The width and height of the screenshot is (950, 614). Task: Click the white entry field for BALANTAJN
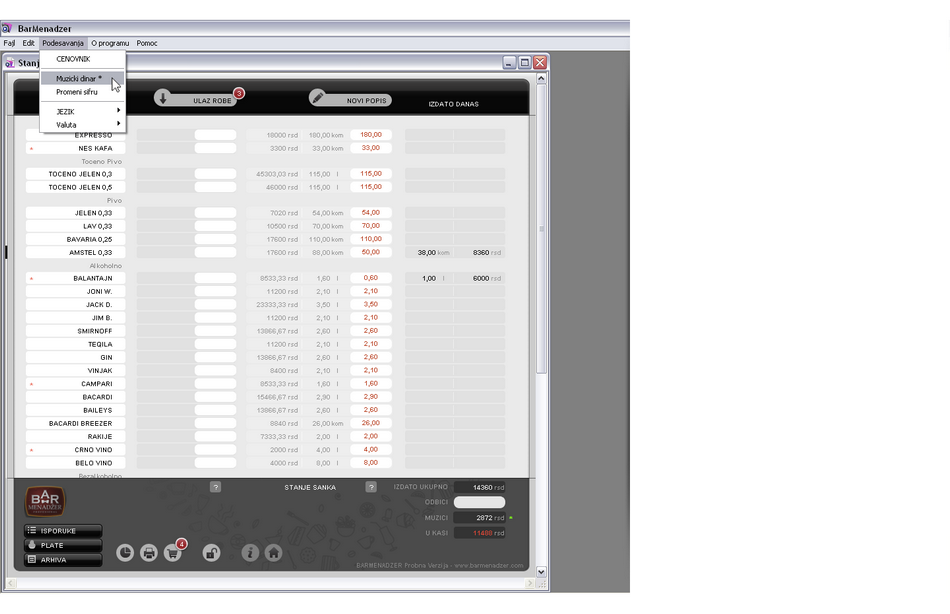click(x=215, y=278)
